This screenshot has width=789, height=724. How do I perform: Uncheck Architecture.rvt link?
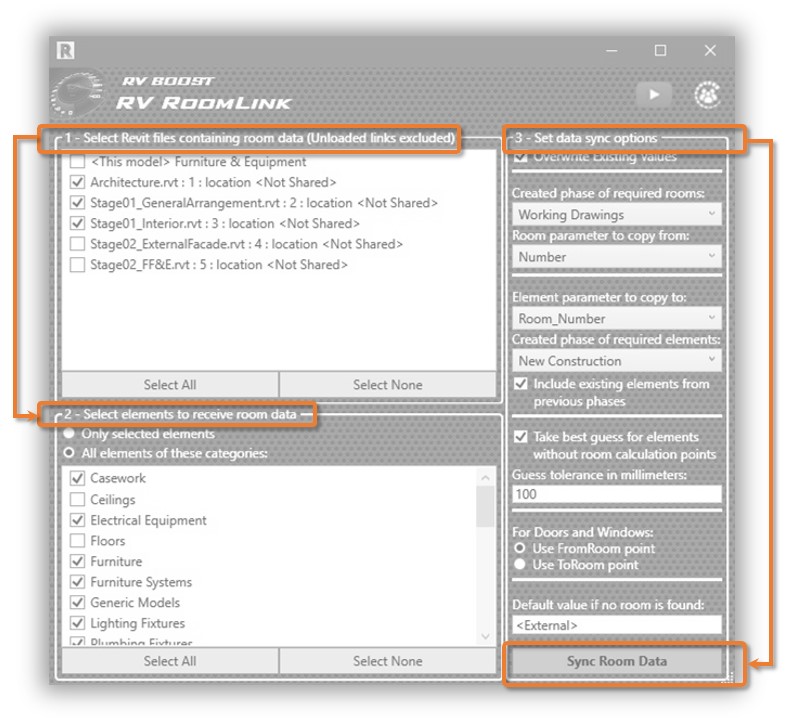tap(77, 182)
